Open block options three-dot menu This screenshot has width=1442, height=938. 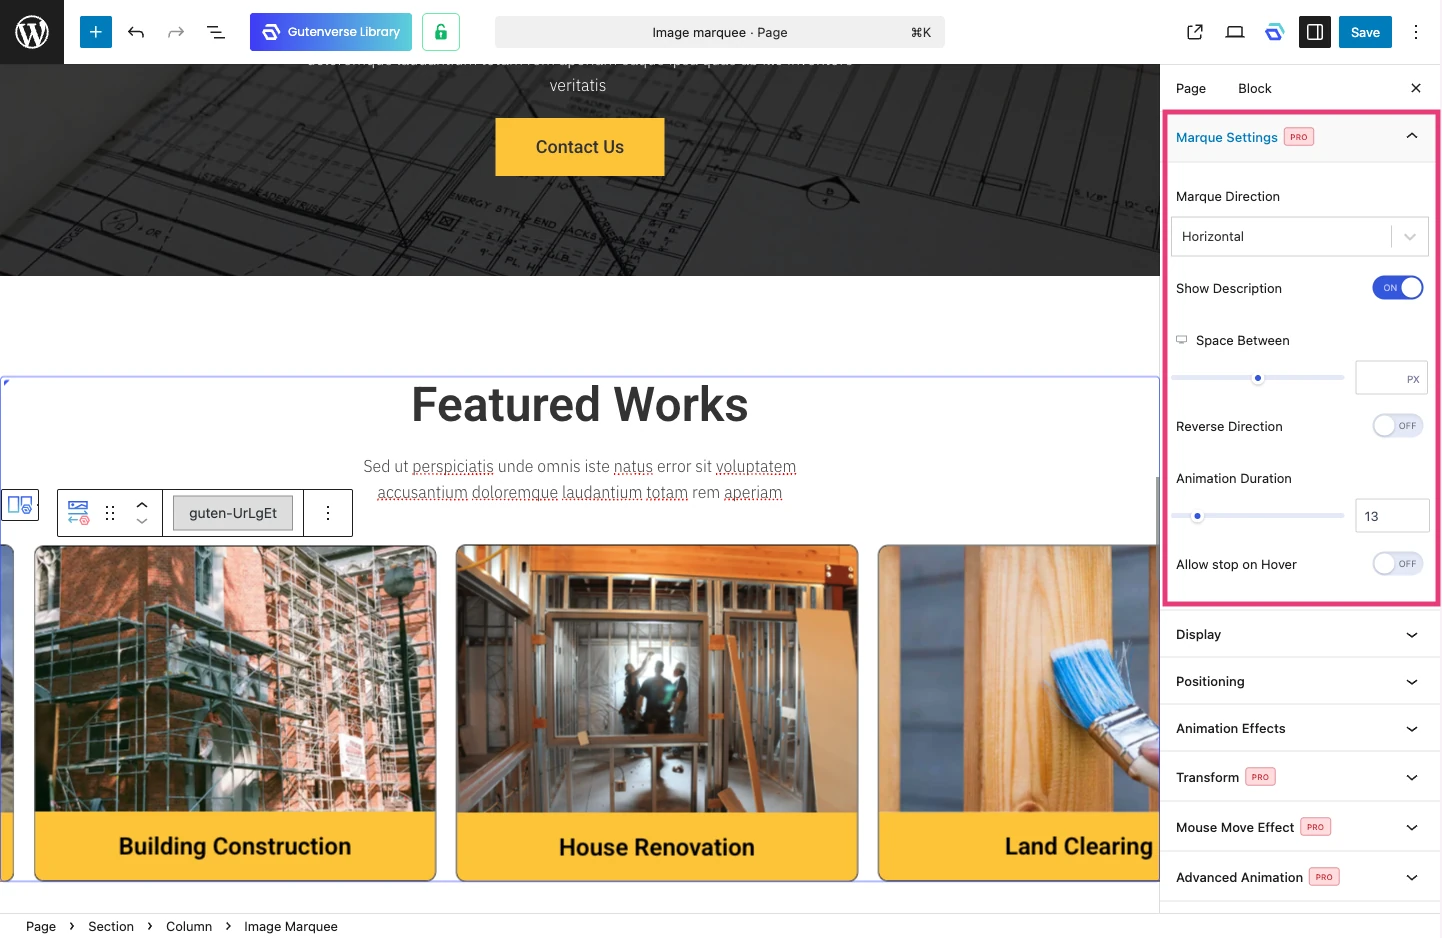[328, 513]
